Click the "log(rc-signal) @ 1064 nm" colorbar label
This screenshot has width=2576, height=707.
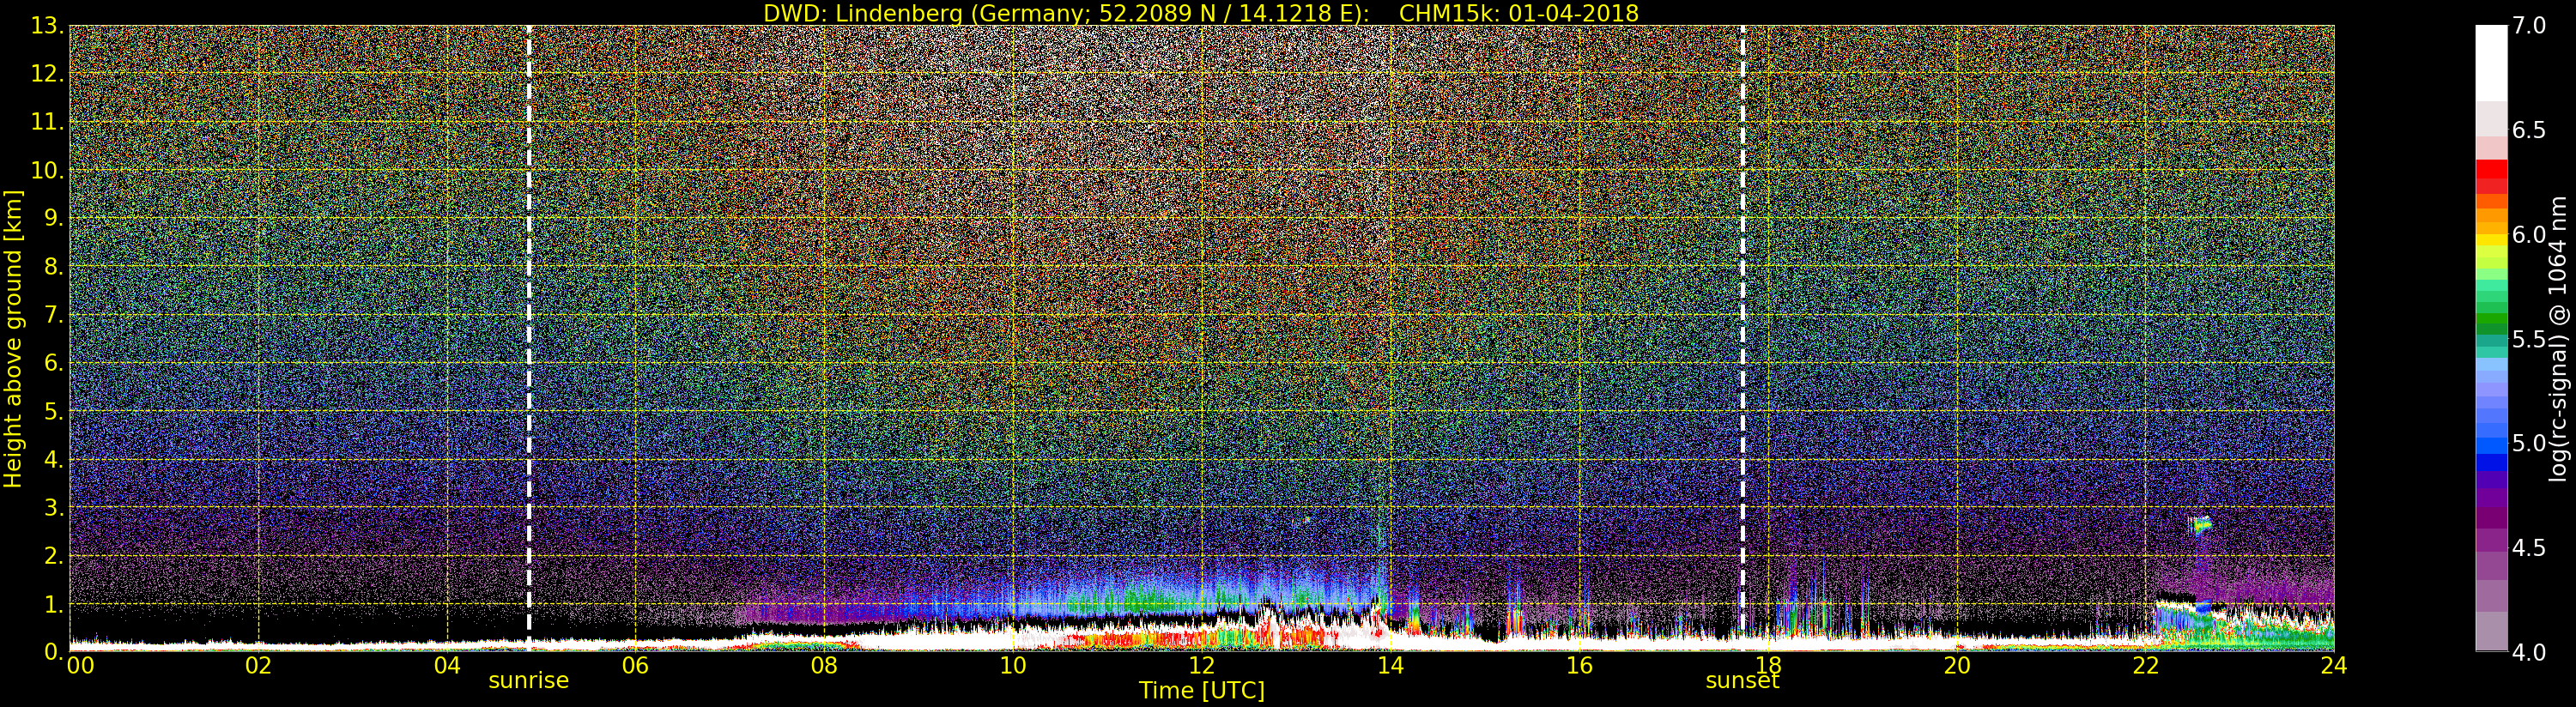2557,338
